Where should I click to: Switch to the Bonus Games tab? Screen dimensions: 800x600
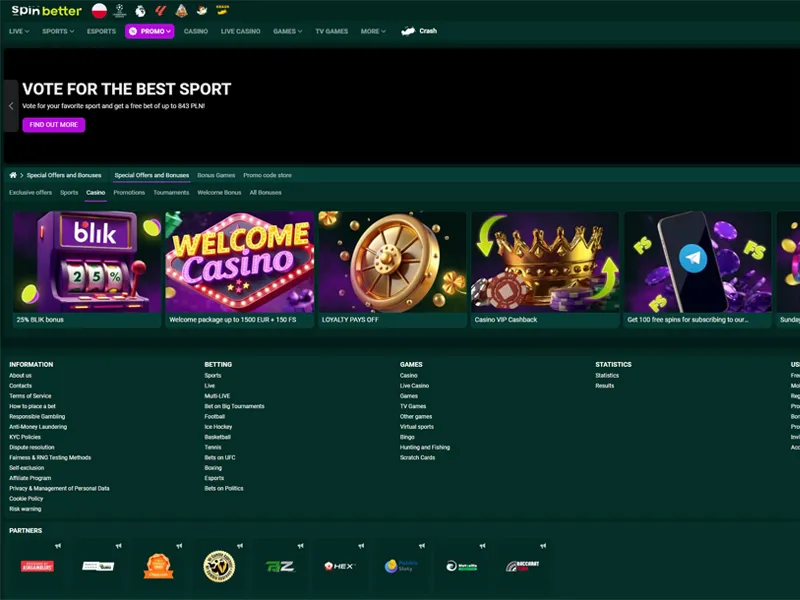pyautogui.click(x=216, y=175)
